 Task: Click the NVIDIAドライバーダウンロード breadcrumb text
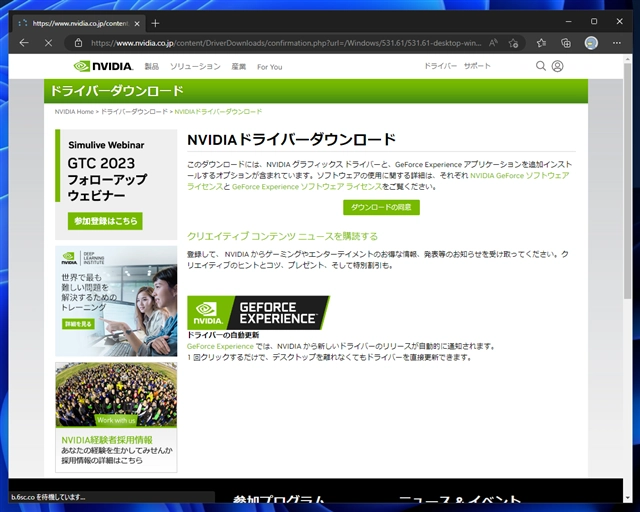pyautogui.click(x=218, y=111)
